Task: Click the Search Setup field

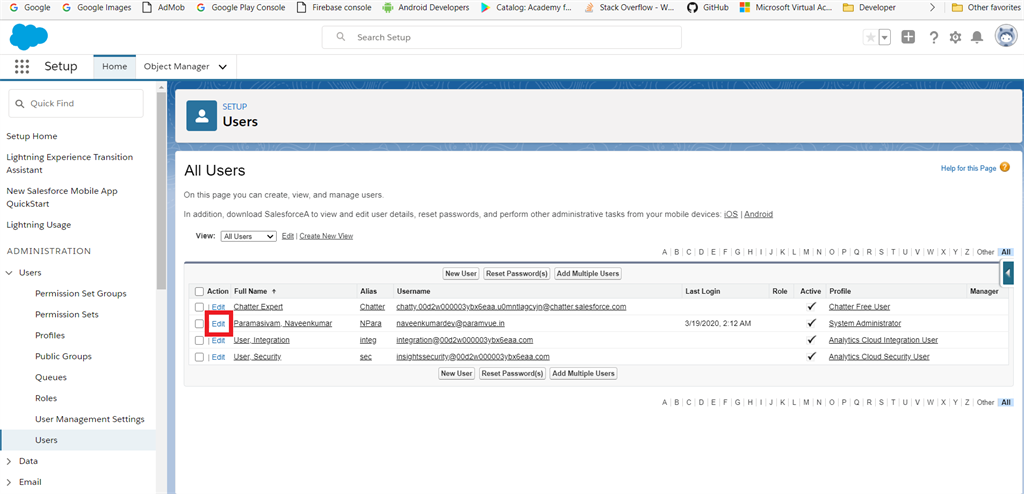Action: pyautogui.click(x=502, y=37)
